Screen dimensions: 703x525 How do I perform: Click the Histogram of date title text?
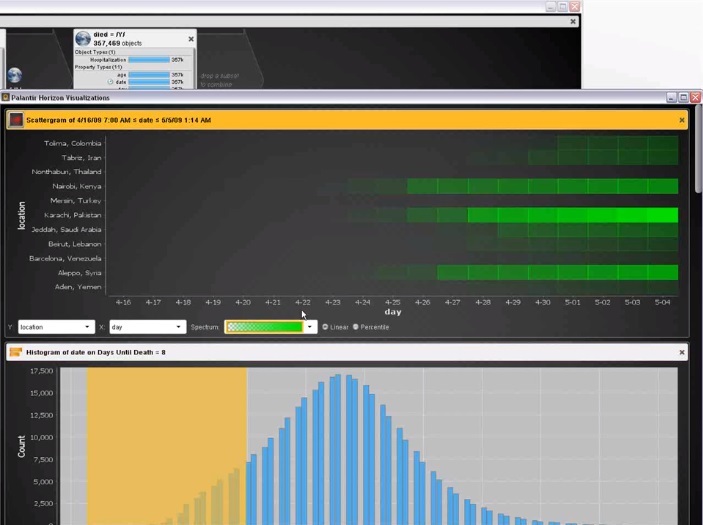(95, 352)
